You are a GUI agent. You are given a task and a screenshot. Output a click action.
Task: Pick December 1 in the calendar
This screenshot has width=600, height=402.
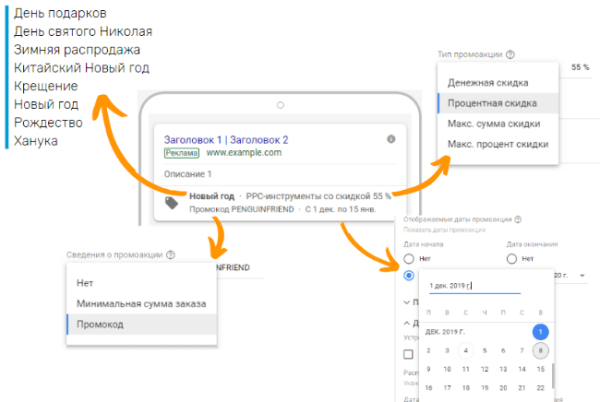pyautogui.click(x=539, y=332)
